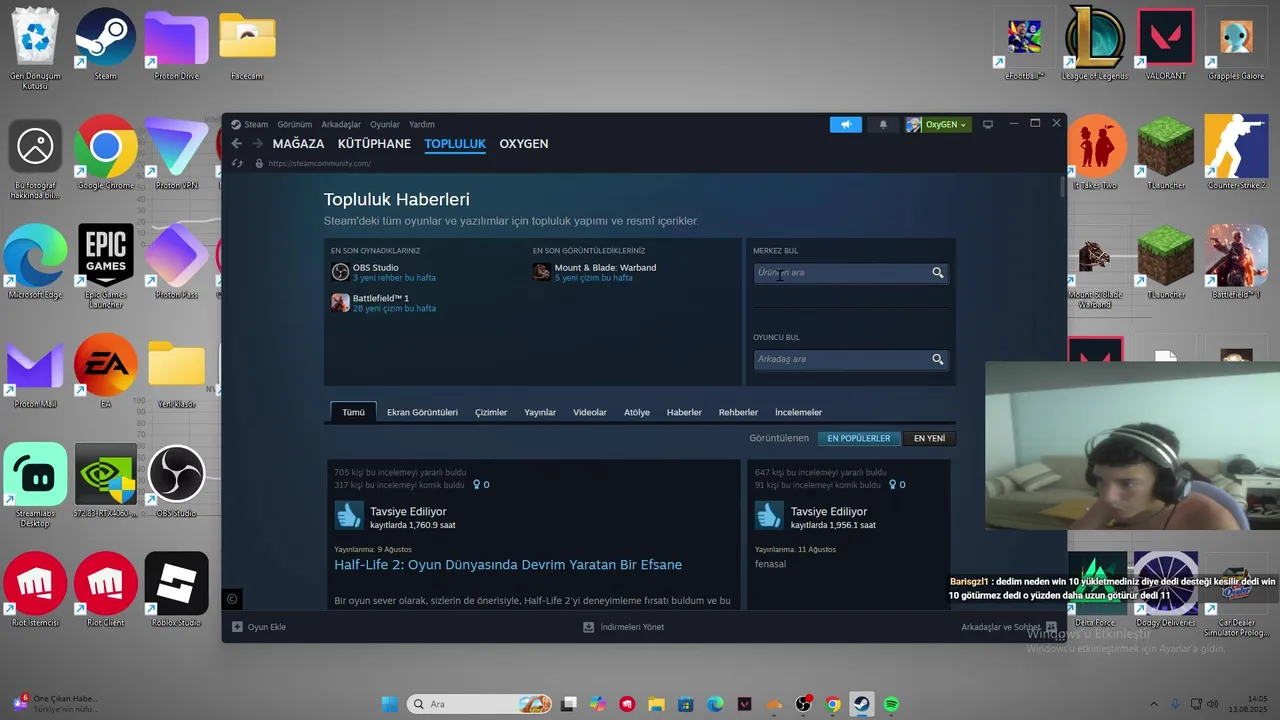The height and width of the screenshot is (720, 1280).
Task: Reload the Steam community page
Action: point(237,163)
